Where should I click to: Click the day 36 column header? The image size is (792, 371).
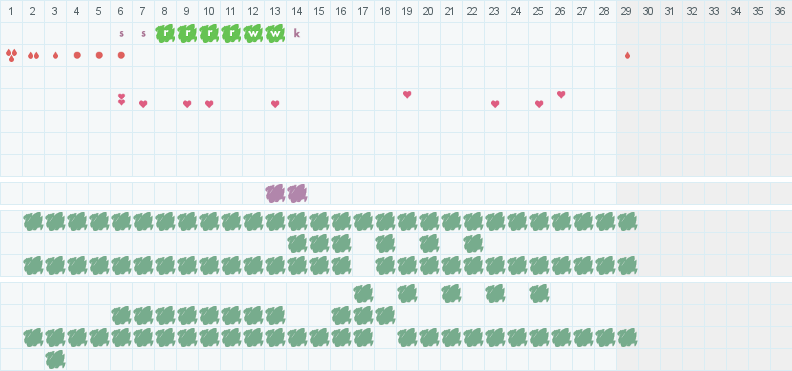(x=781, y=11)
